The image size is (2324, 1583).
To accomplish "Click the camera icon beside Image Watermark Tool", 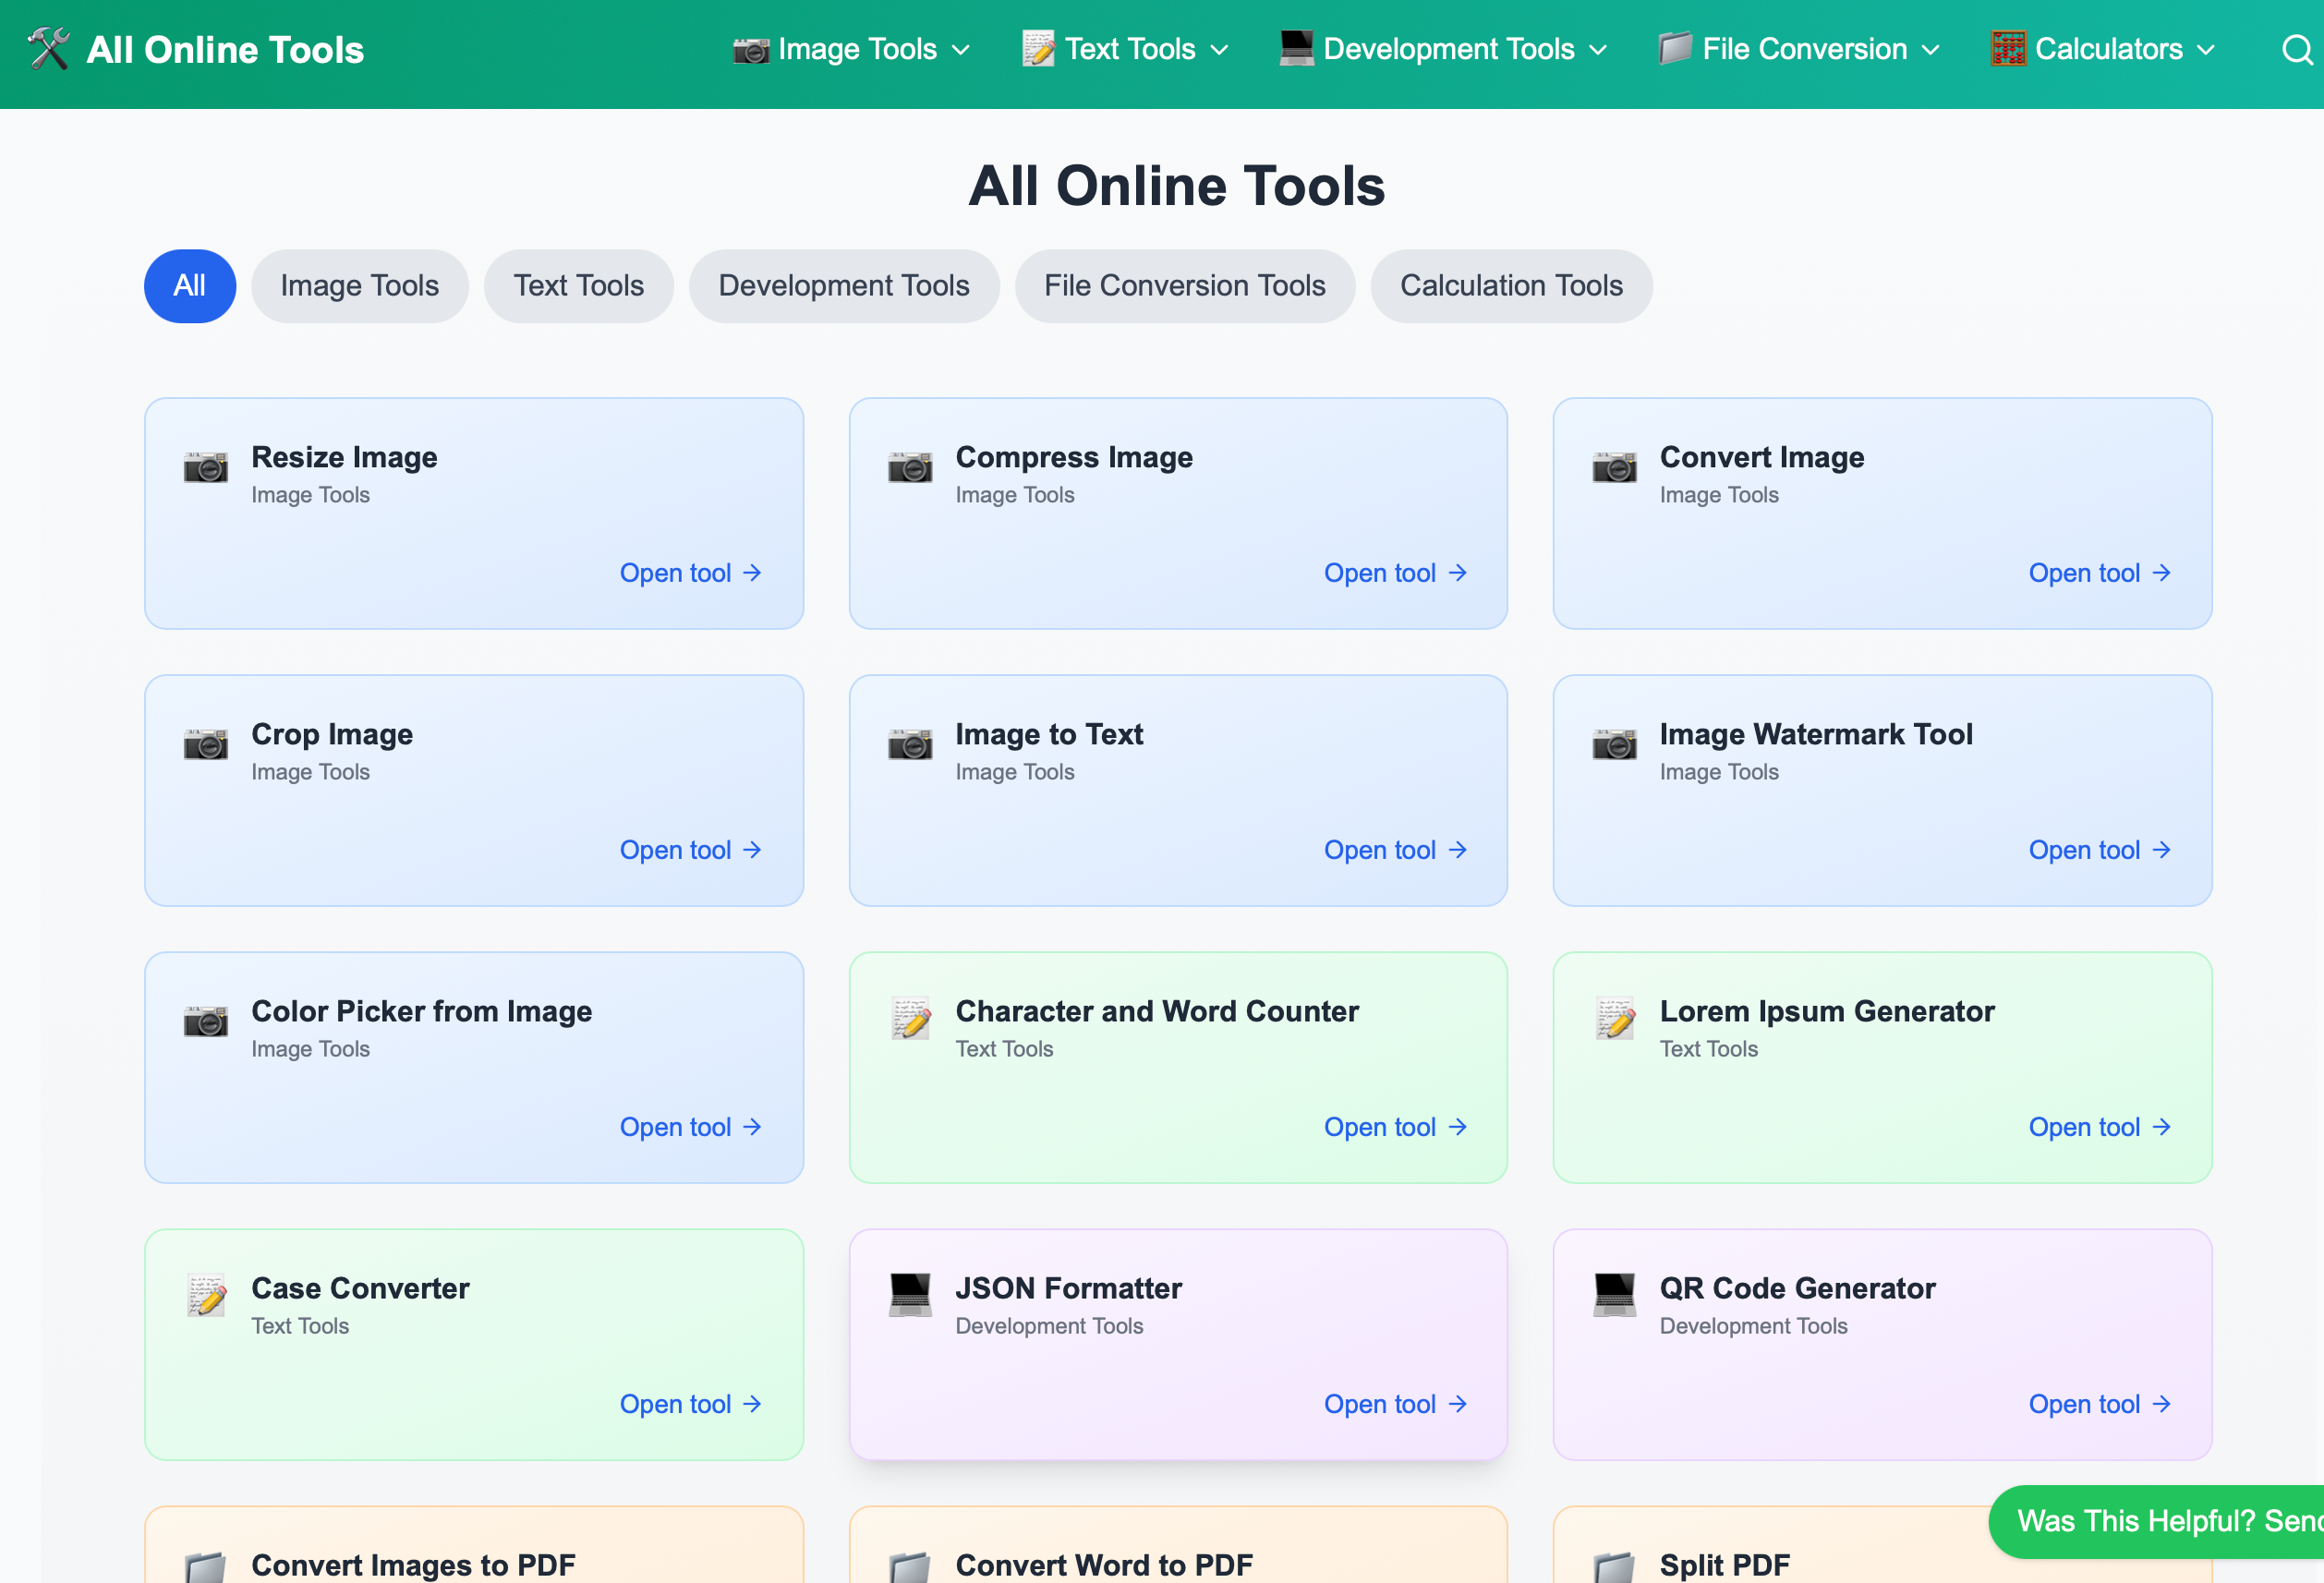I will 1614,744.
